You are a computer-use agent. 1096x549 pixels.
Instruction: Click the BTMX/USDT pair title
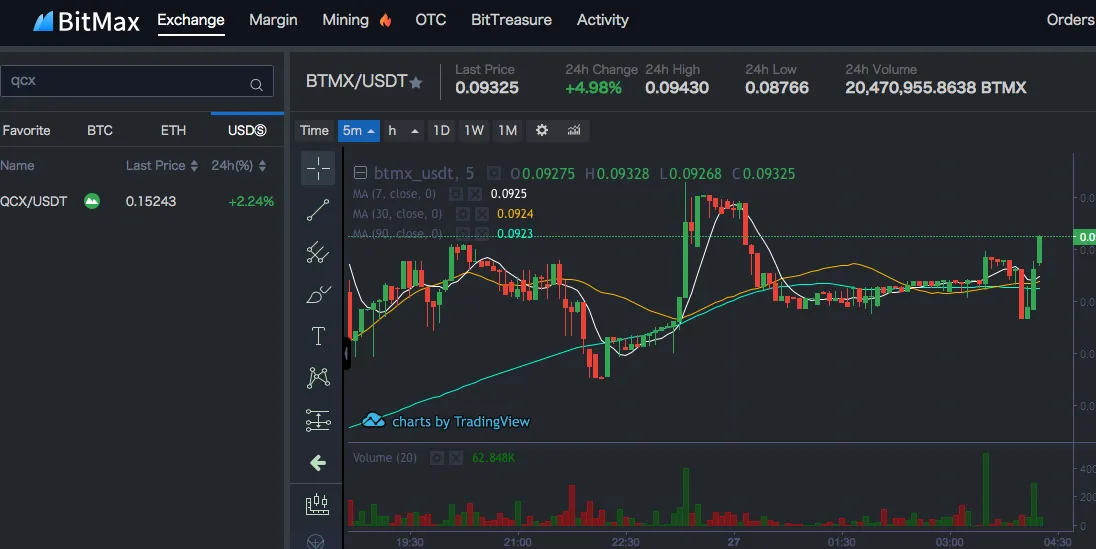(x=356, y=81)
